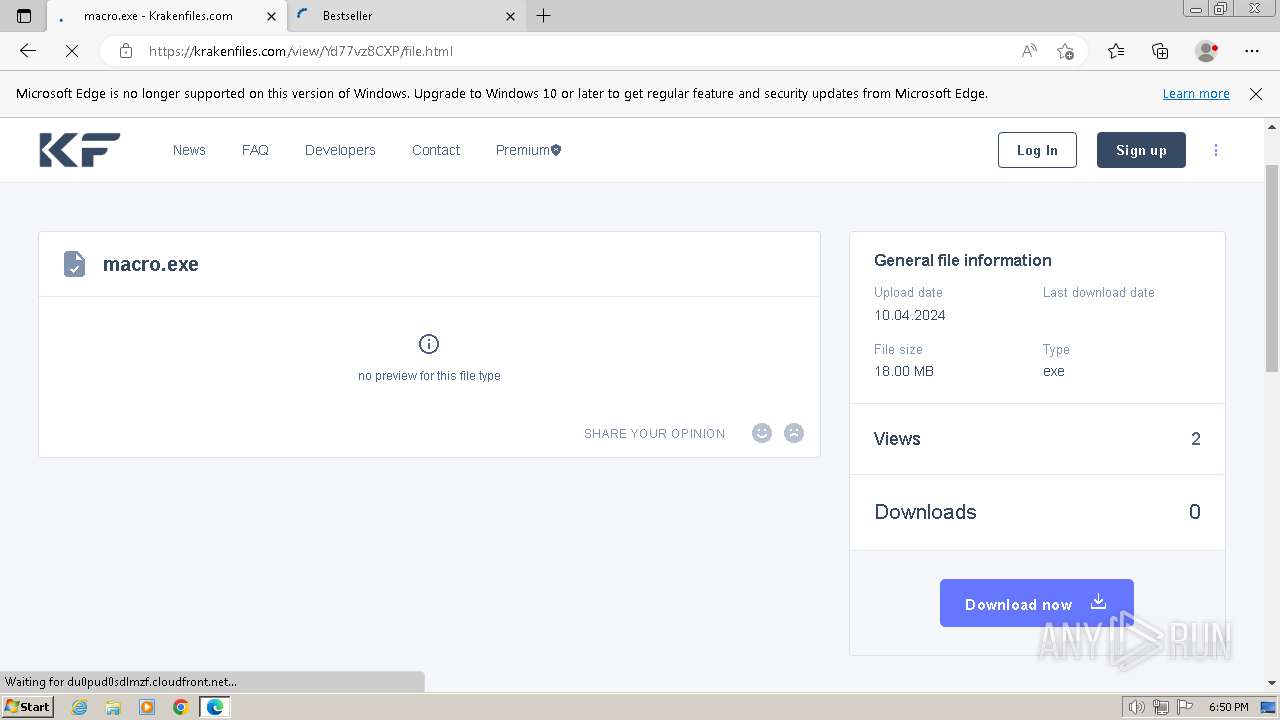Open the browser tab actions menu icon

click(x=24, y=16)
